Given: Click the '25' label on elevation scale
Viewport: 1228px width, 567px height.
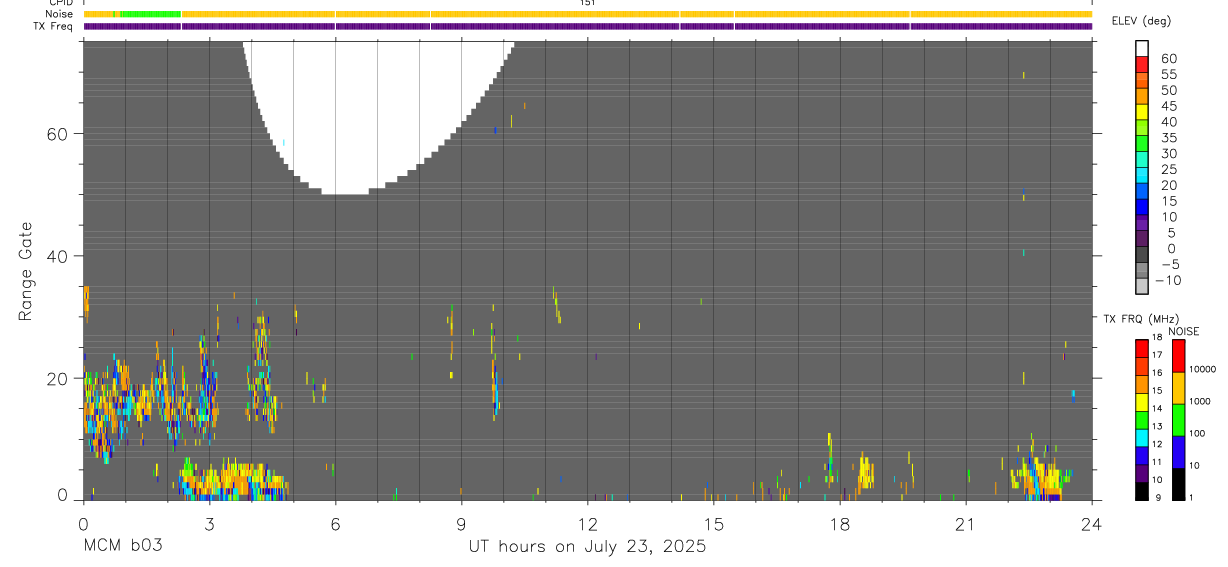Looking at the screenshot, I should [x=1168, y=170].
